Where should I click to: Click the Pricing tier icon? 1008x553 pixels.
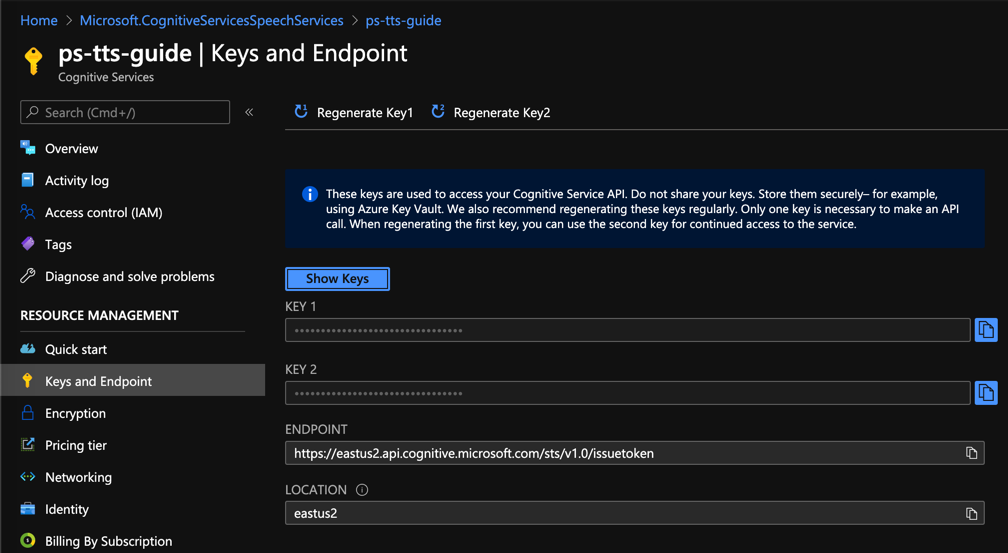(x=28, y=444)
